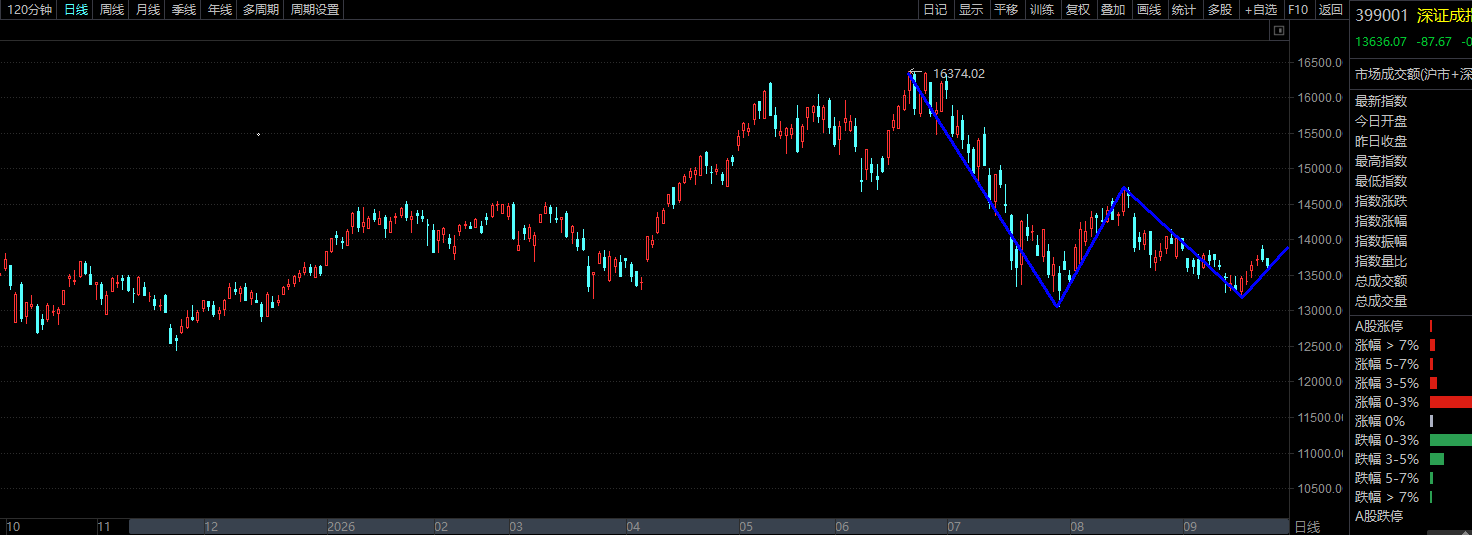Click the 05 month marker on timeline
Image resolution: width=1472 pixels, height=535 pixels.
coord(746,526)
